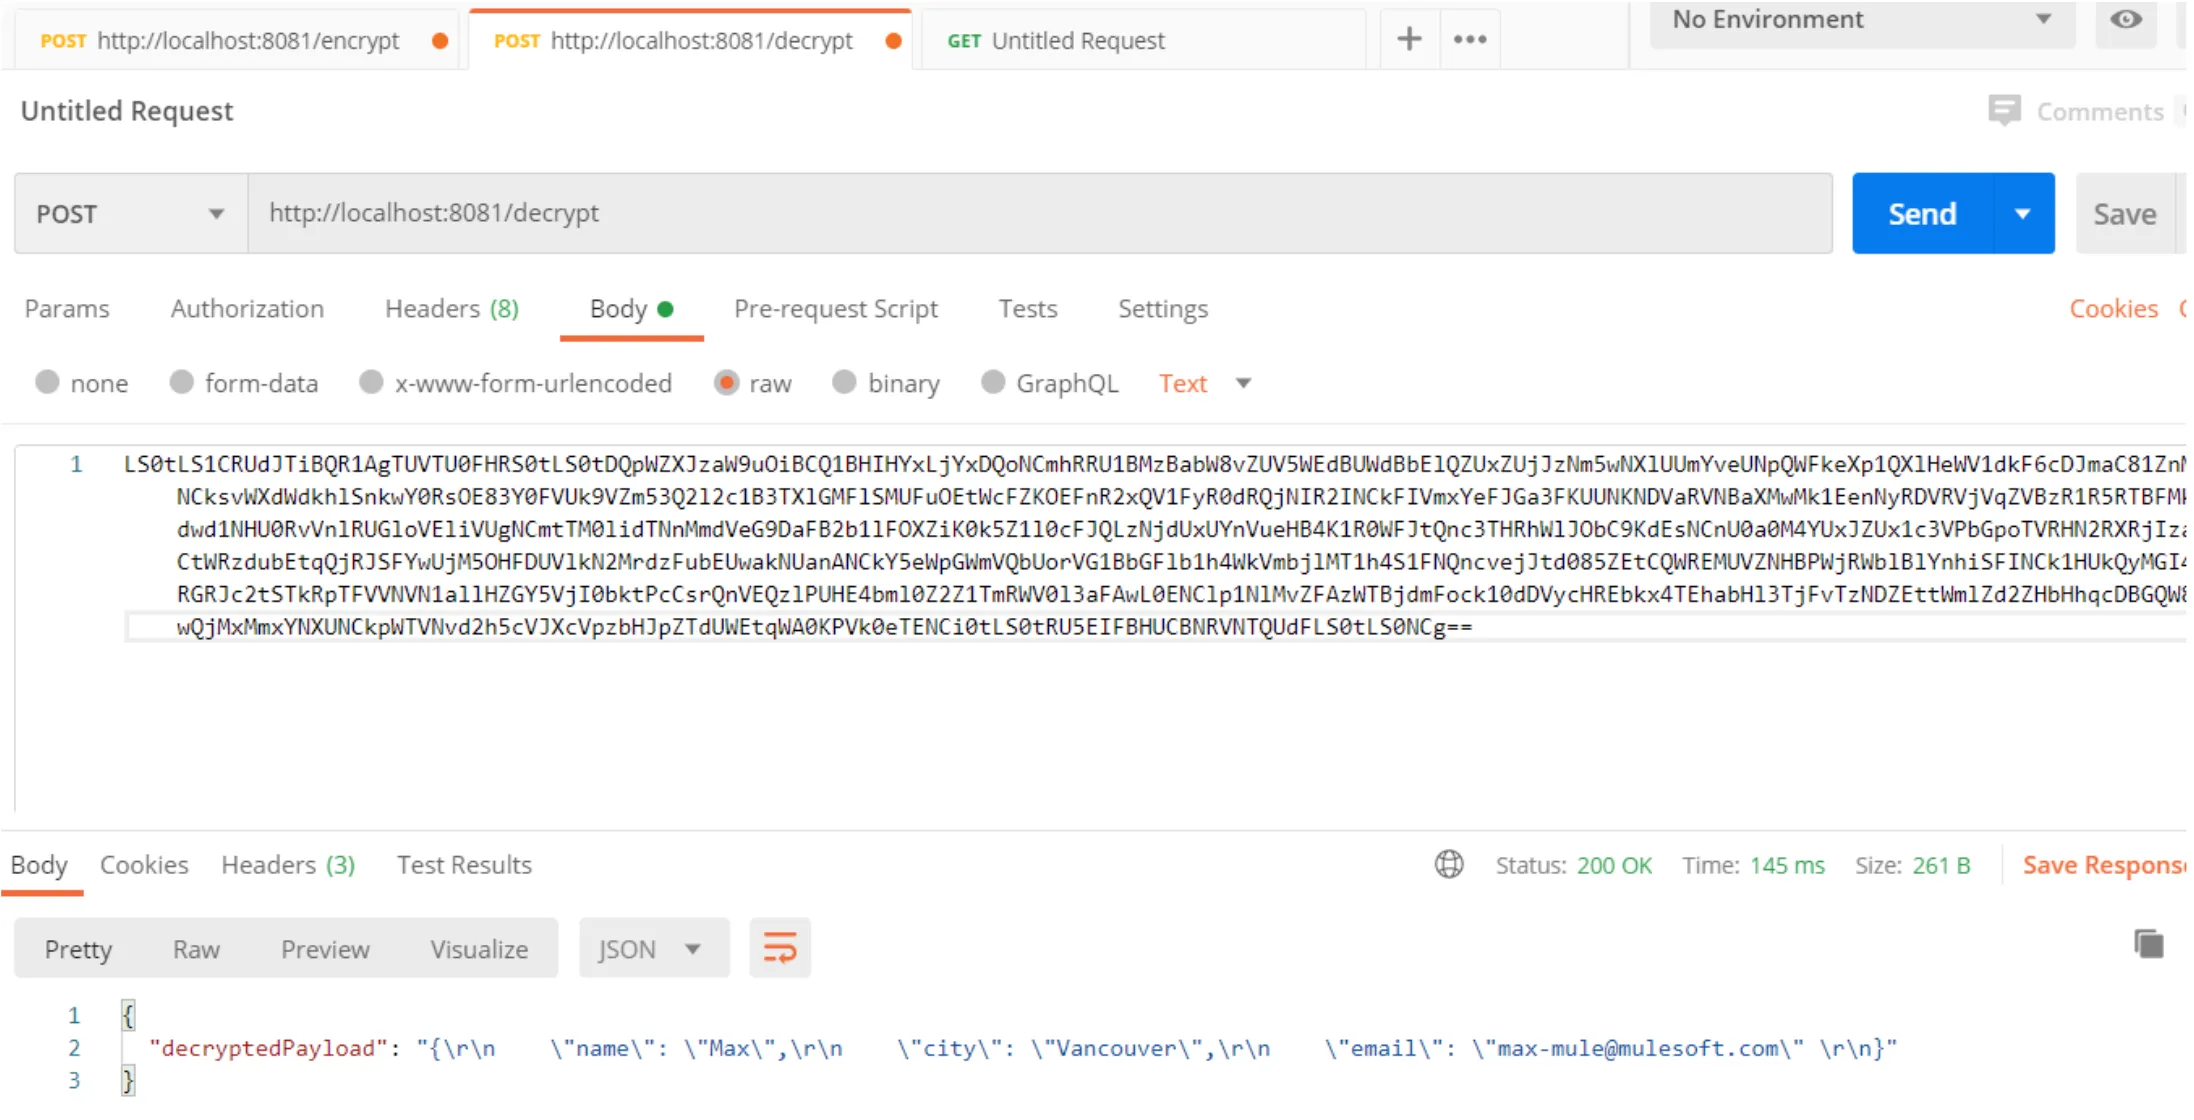Open the Comments panel link
Image resolution: width=2194 pixels, height=1120 pixels.
pos(2100,111)
